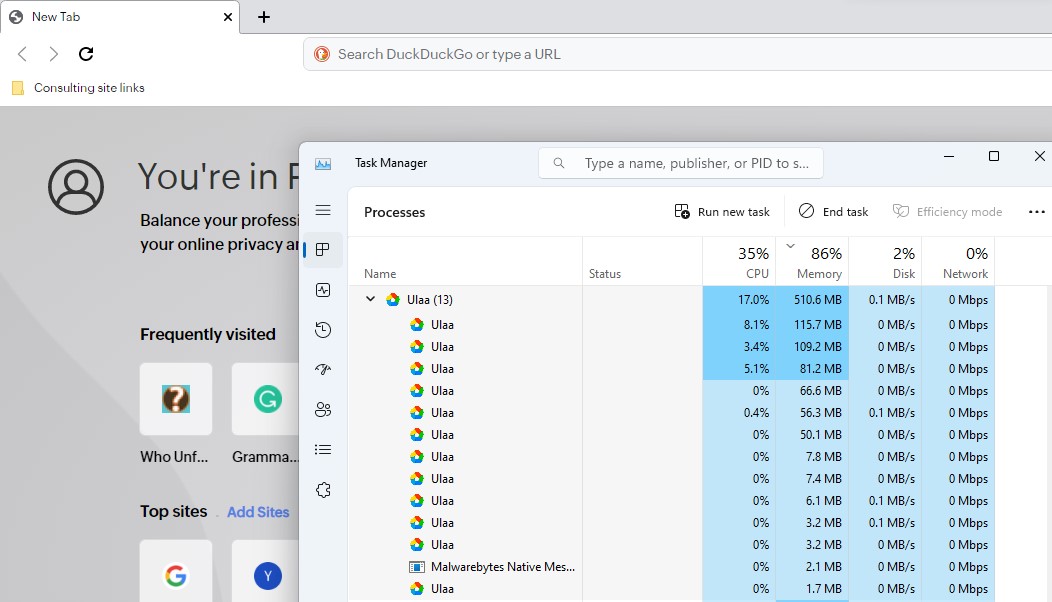Collapse the Ulaa (13) process group
Image resolution: width=1052 pixels, height=602 pixels.
(x=370, y=299)
